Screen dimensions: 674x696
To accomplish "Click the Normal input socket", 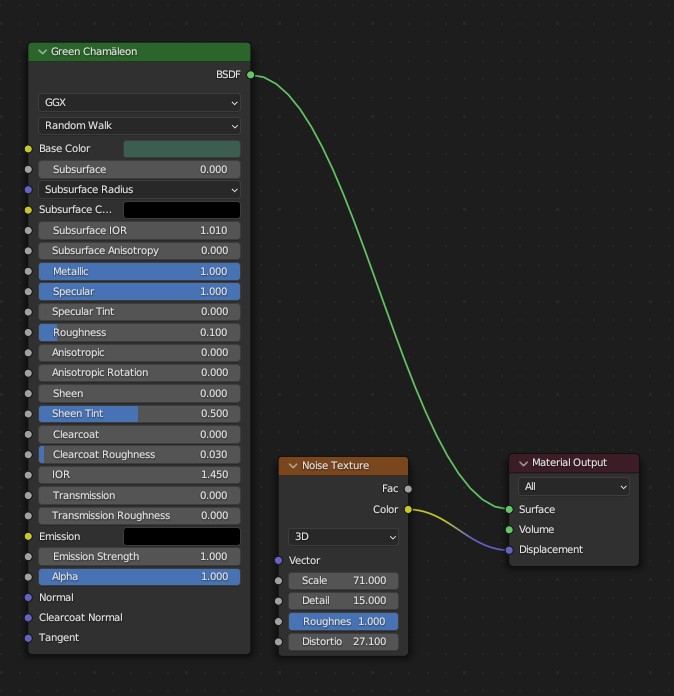I will [x=28, y=598].
